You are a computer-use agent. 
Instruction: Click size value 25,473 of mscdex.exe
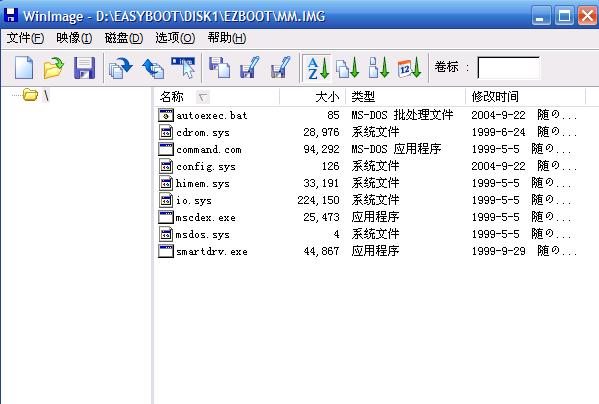click(321, 217)
